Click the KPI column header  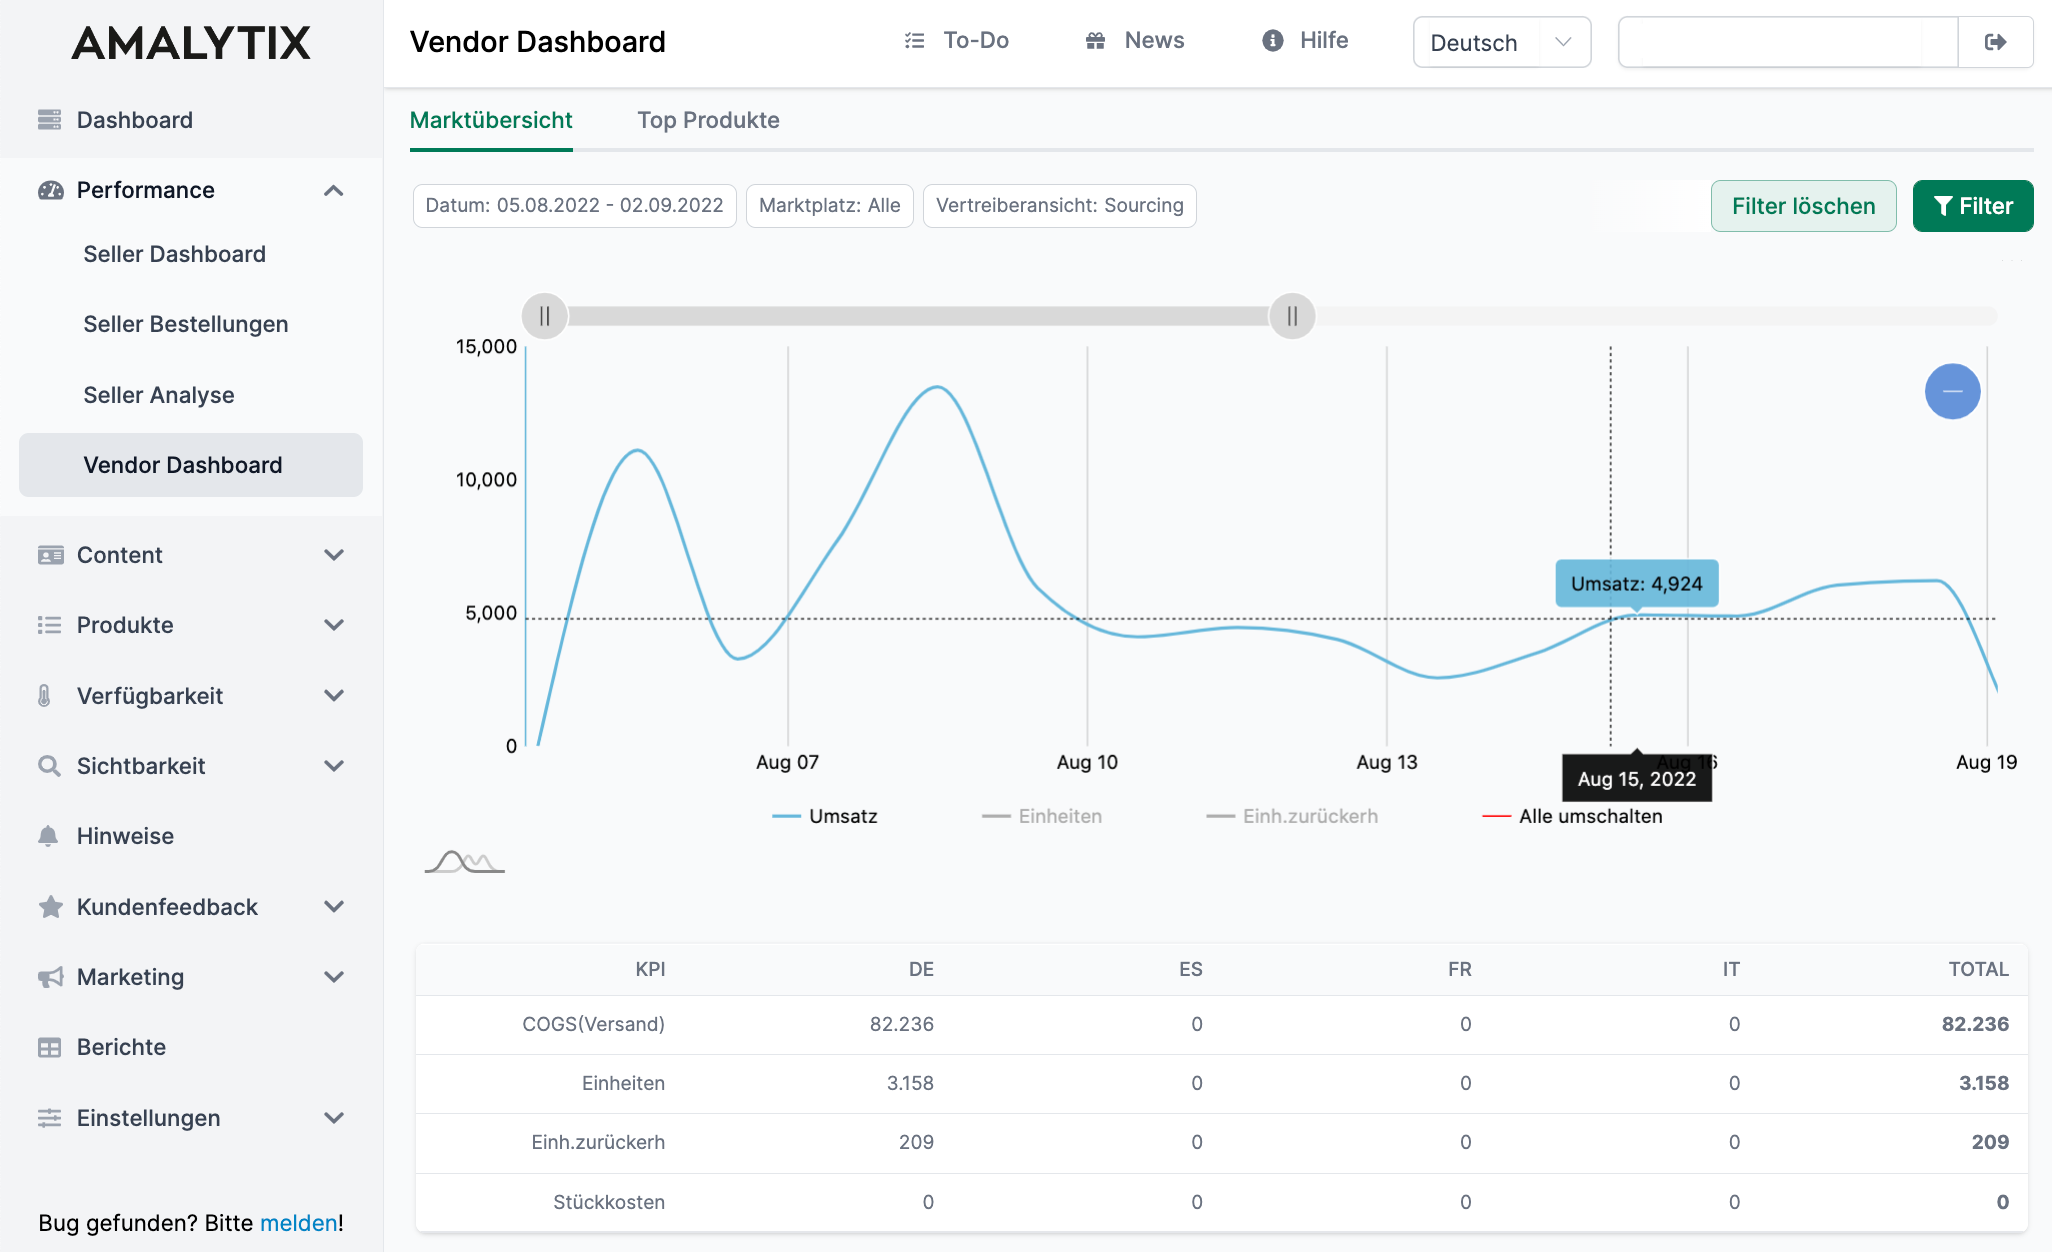point(650,969)
